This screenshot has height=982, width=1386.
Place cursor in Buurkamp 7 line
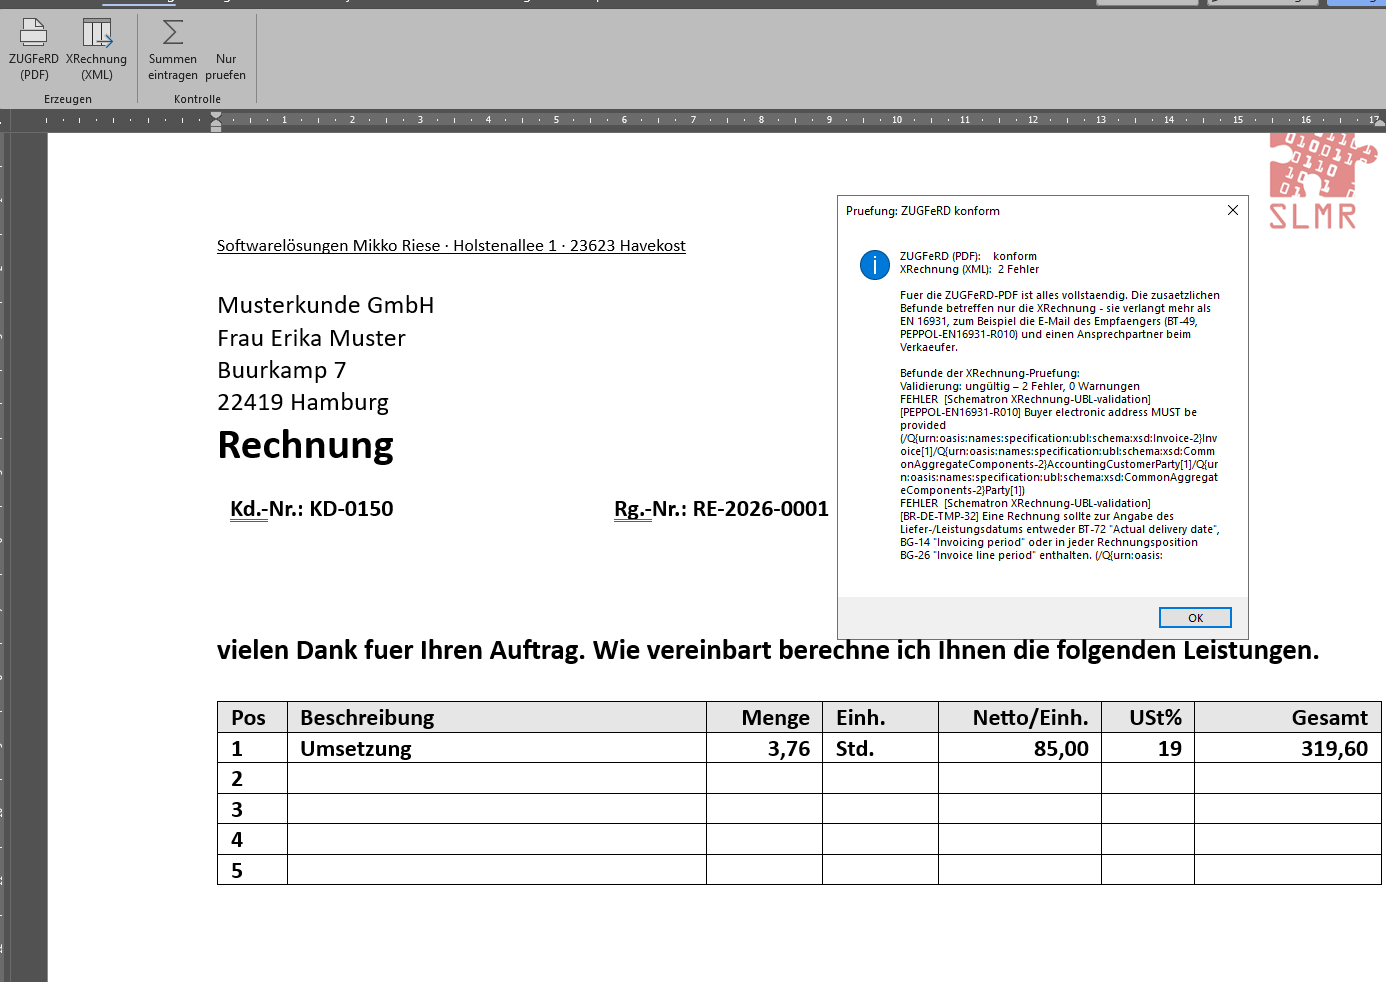[282, 370]
